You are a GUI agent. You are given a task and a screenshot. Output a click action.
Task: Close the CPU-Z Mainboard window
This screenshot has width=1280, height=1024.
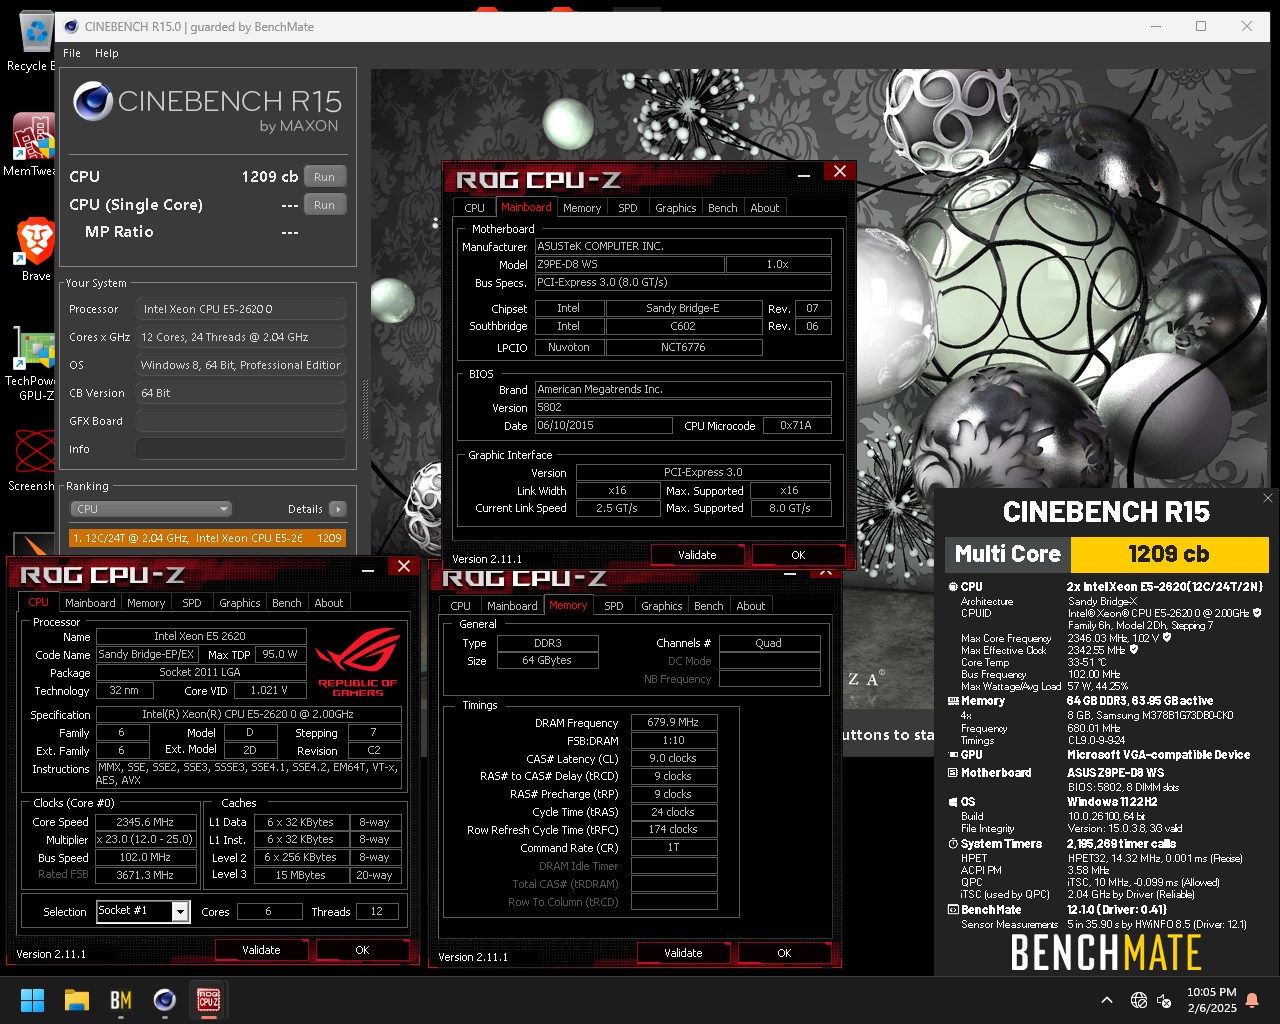(840, 172)
